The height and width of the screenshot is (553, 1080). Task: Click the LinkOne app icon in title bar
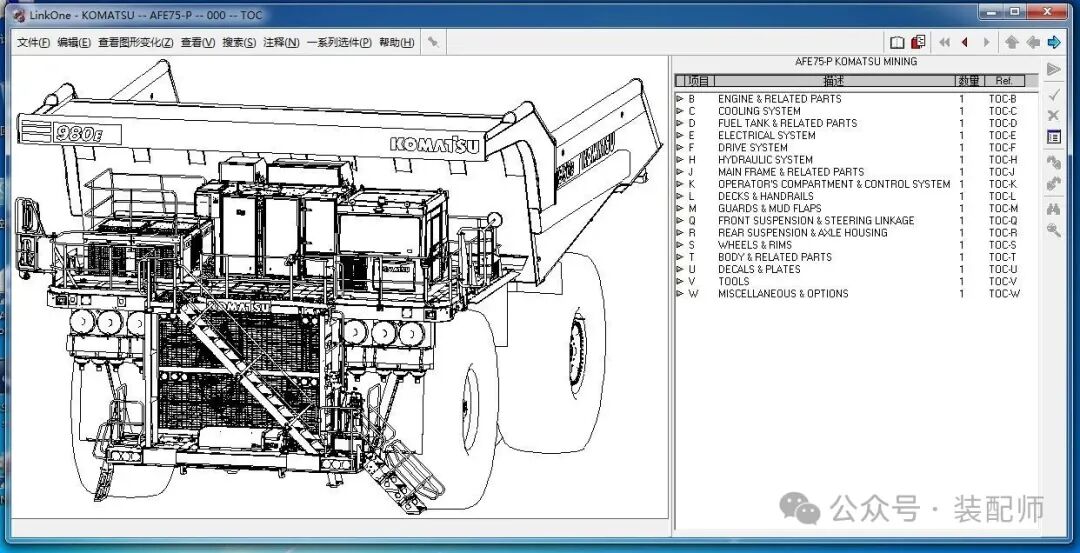point(19,15)
